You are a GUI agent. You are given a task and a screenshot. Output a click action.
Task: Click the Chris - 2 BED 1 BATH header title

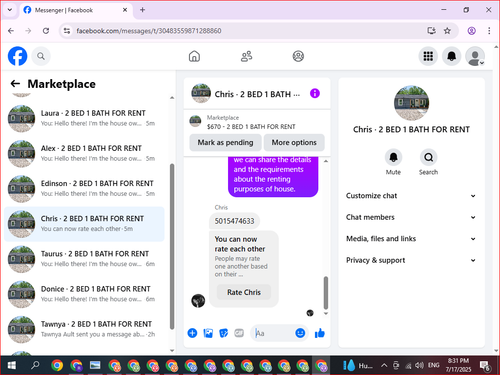pyautogui.click(x=257, y=94)
